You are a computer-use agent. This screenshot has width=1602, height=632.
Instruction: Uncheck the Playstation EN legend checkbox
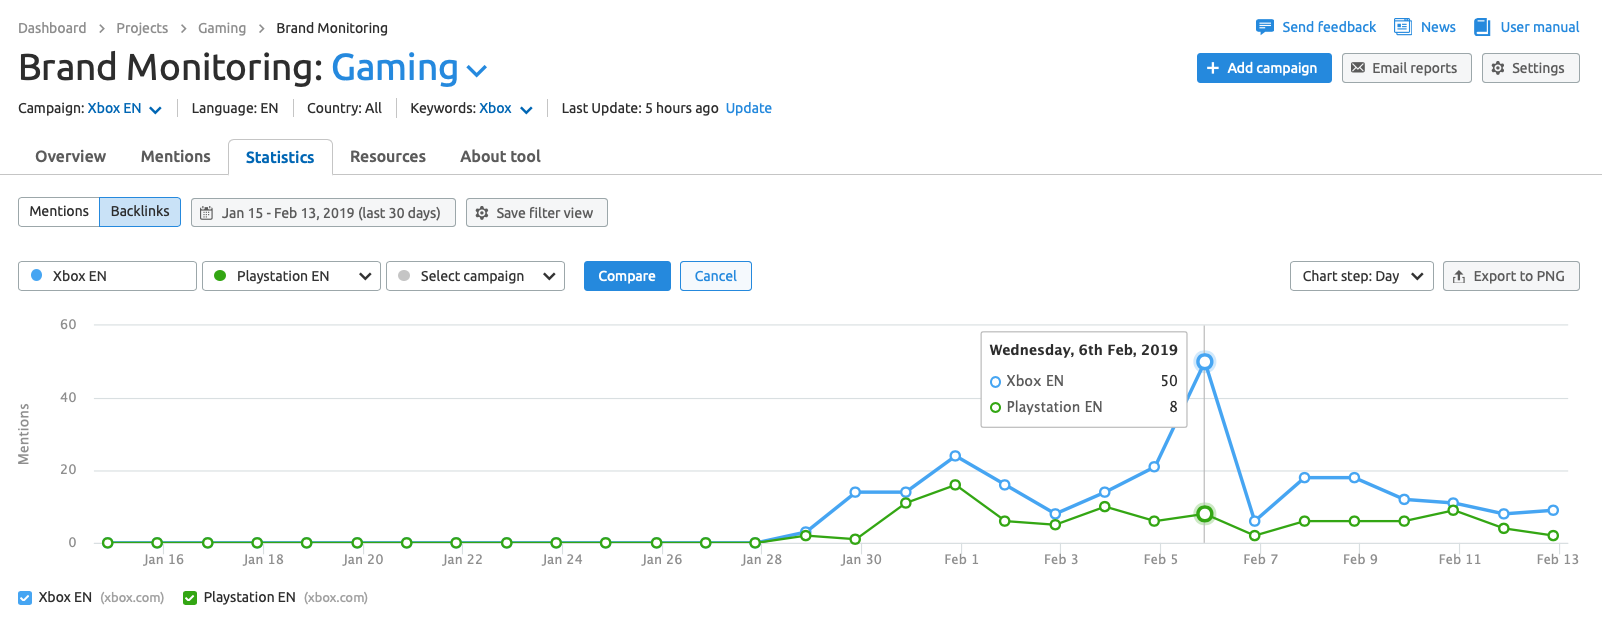(x=190, y=598)
